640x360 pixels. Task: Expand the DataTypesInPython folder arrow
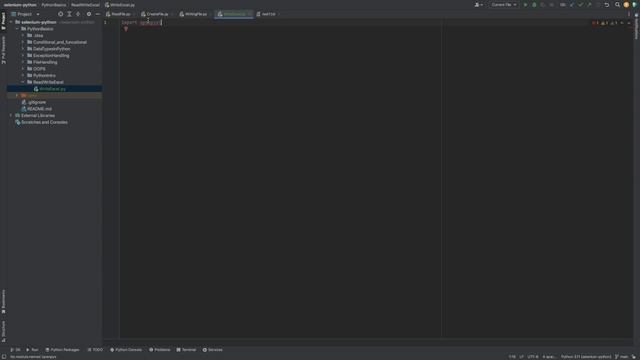pos(23,49)
